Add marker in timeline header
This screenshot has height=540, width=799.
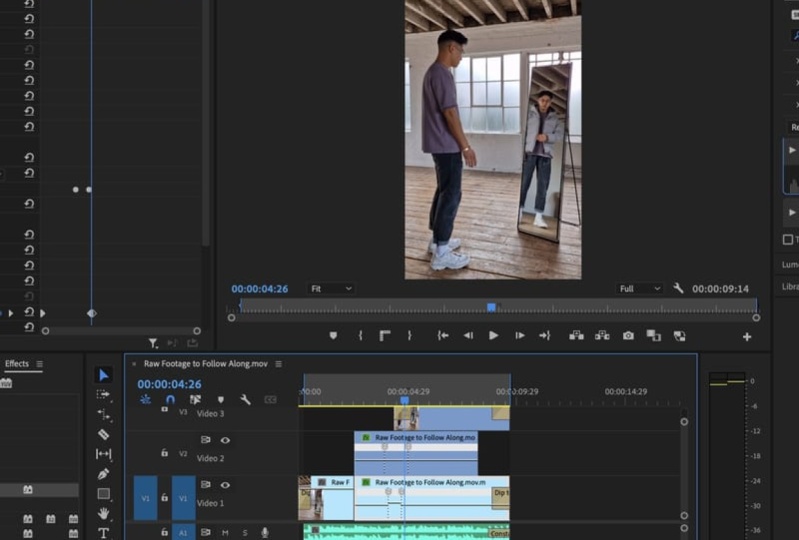click(x=221, y=400)
